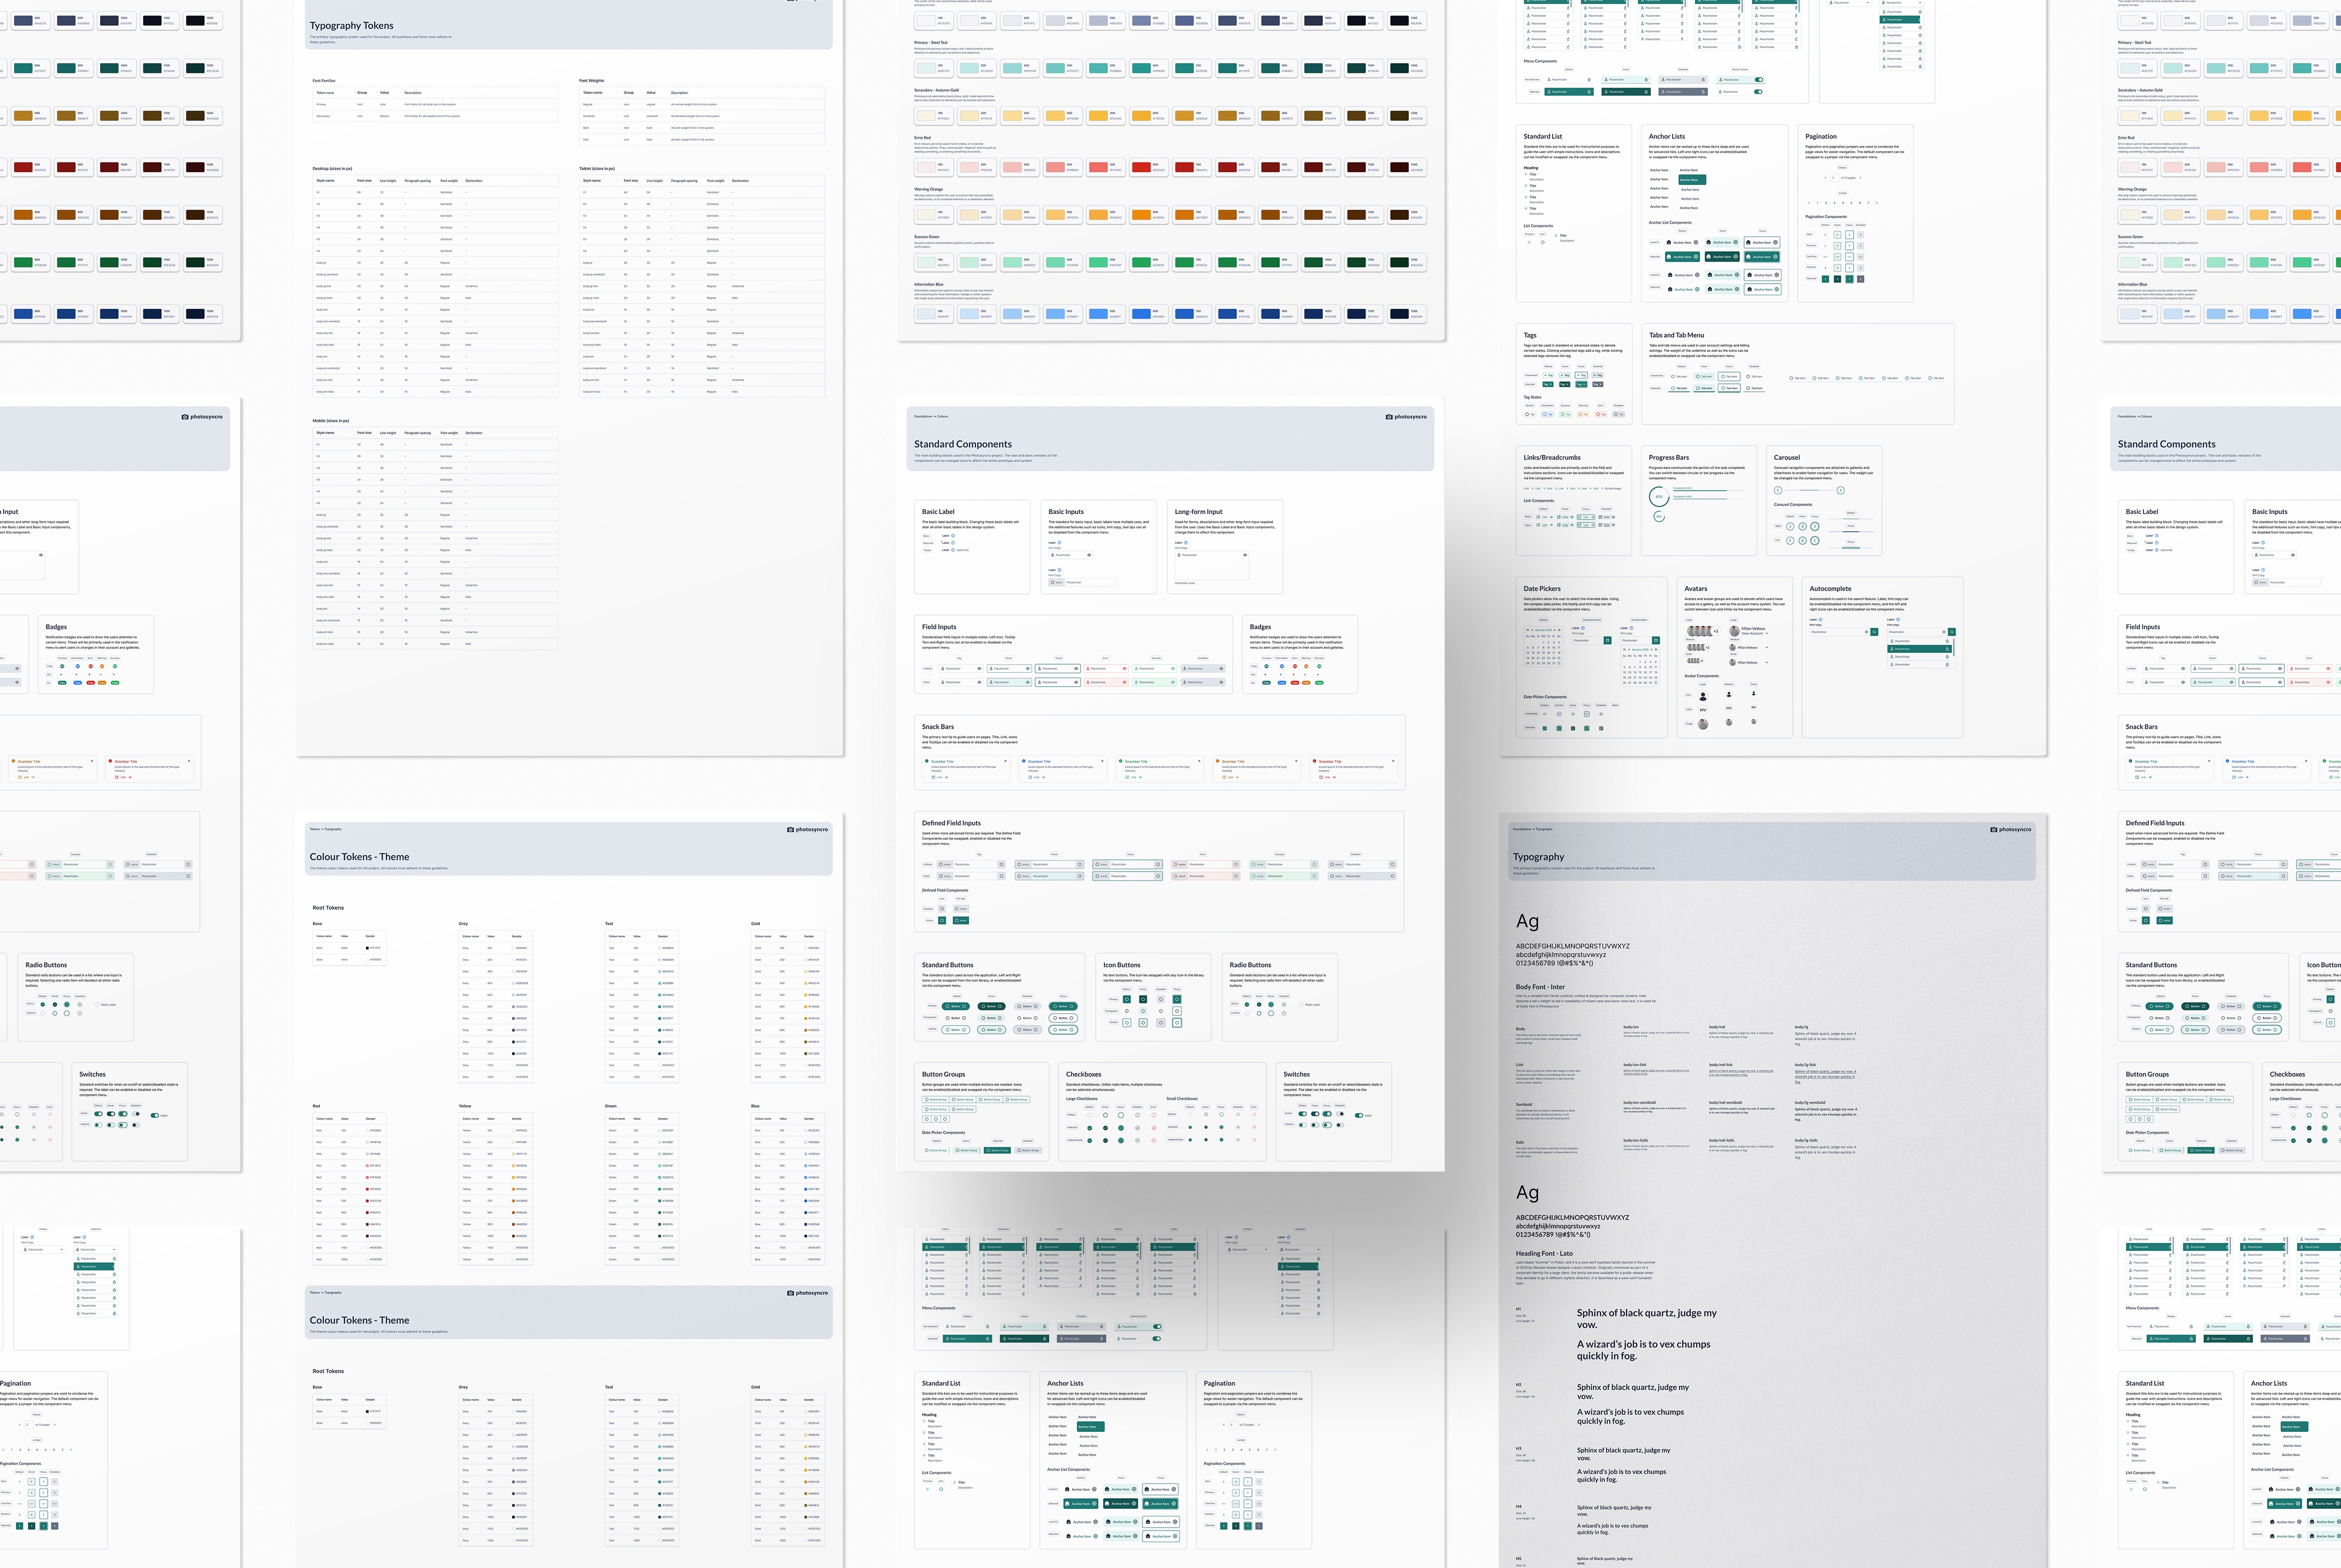Viewport: 2341px width, 1568px height.
Task: Click the +3 large avatar group badge
Action: click(x=1716, y=631)
